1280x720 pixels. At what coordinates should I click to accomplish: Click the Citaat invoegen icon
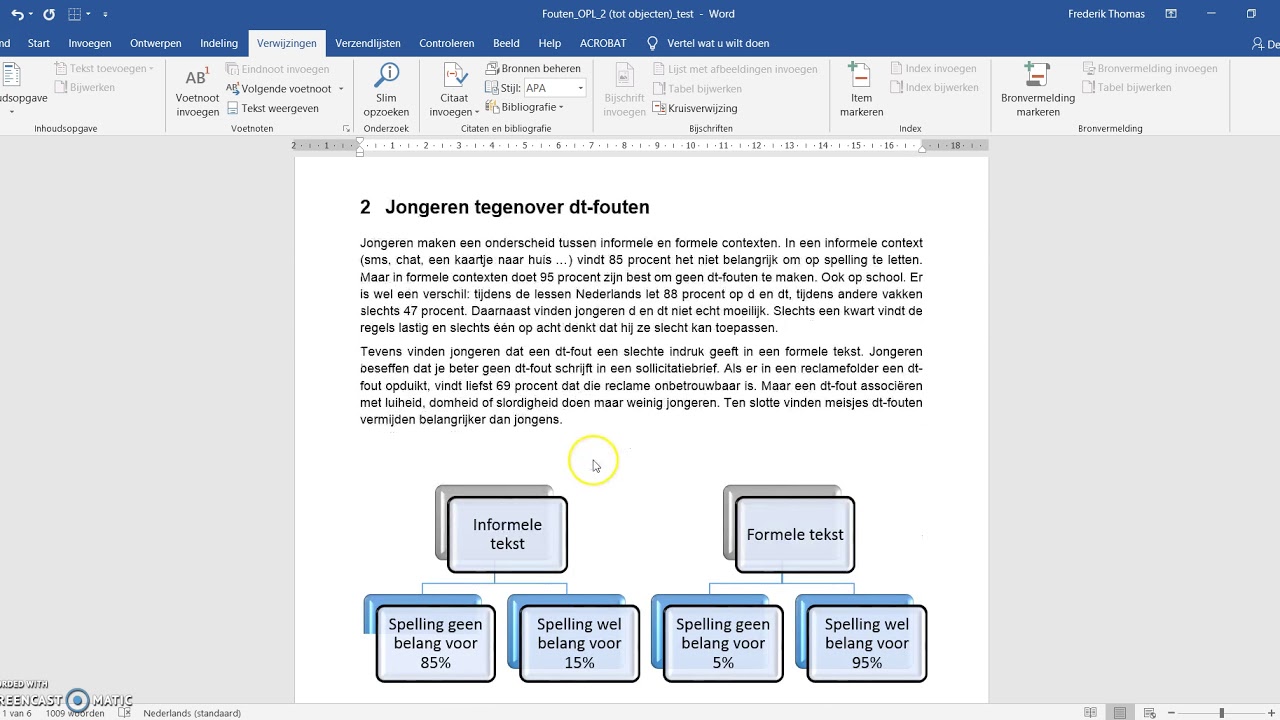pyautogui.click(x=454, y=77)
